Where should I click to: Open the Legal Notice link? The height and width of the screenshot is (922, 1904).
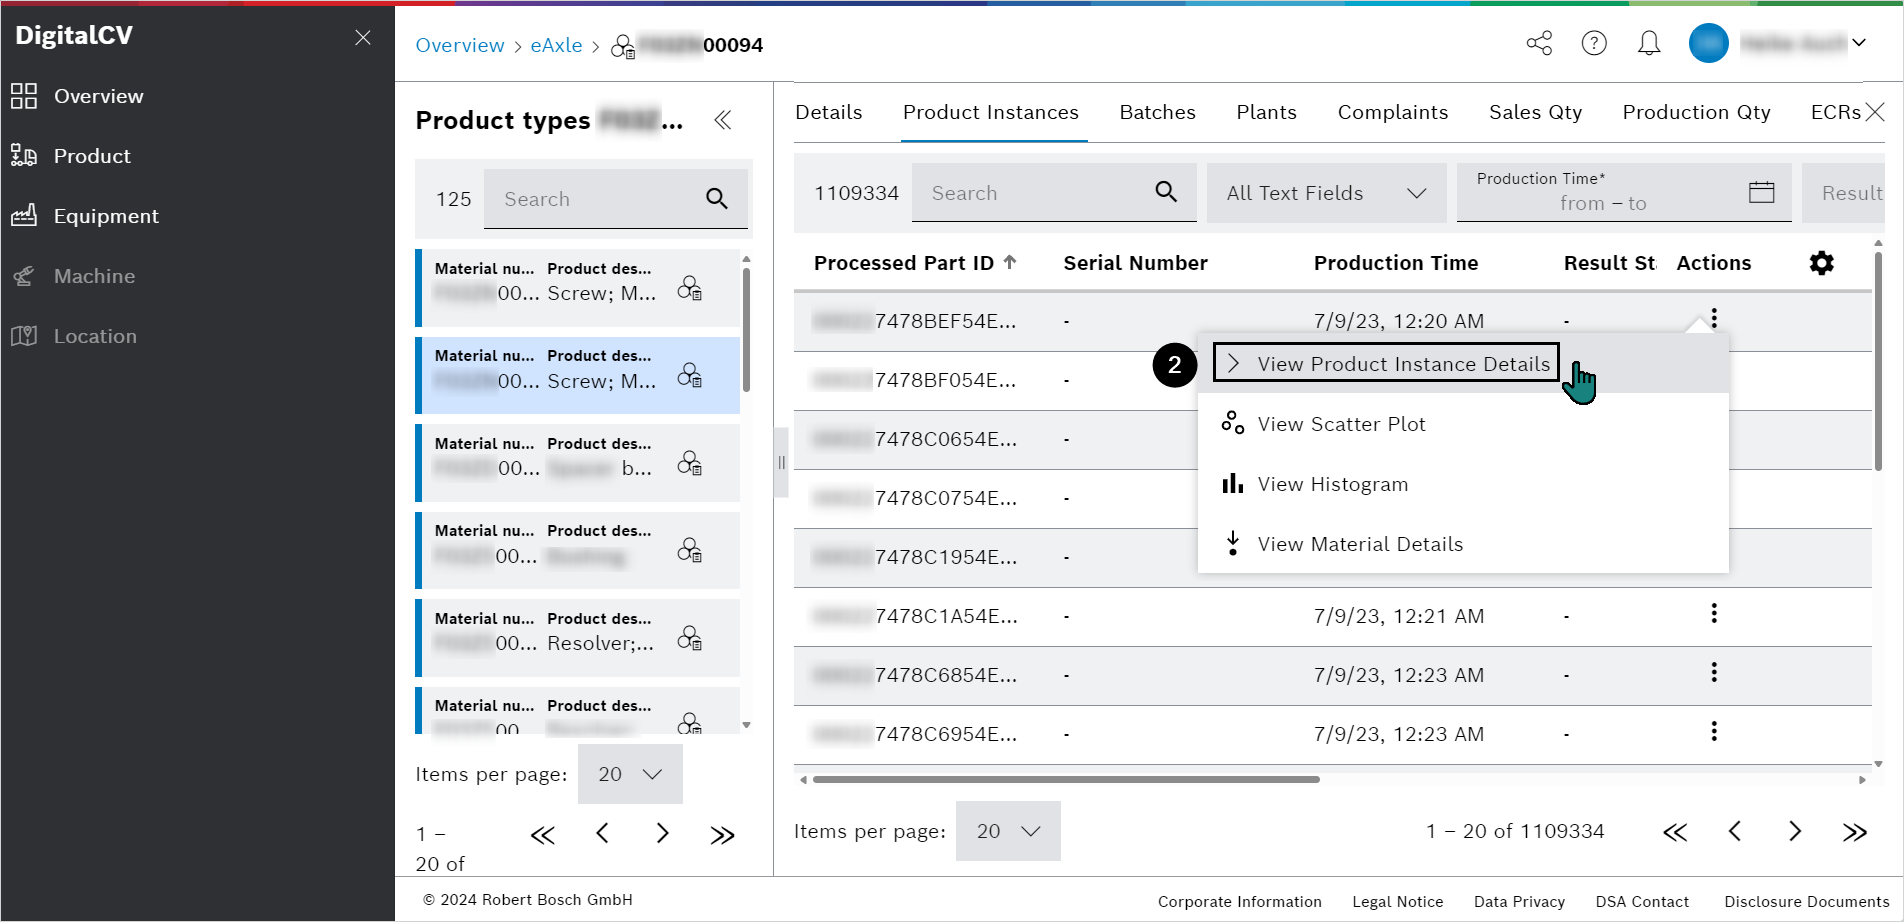(x=1397, y=901)
